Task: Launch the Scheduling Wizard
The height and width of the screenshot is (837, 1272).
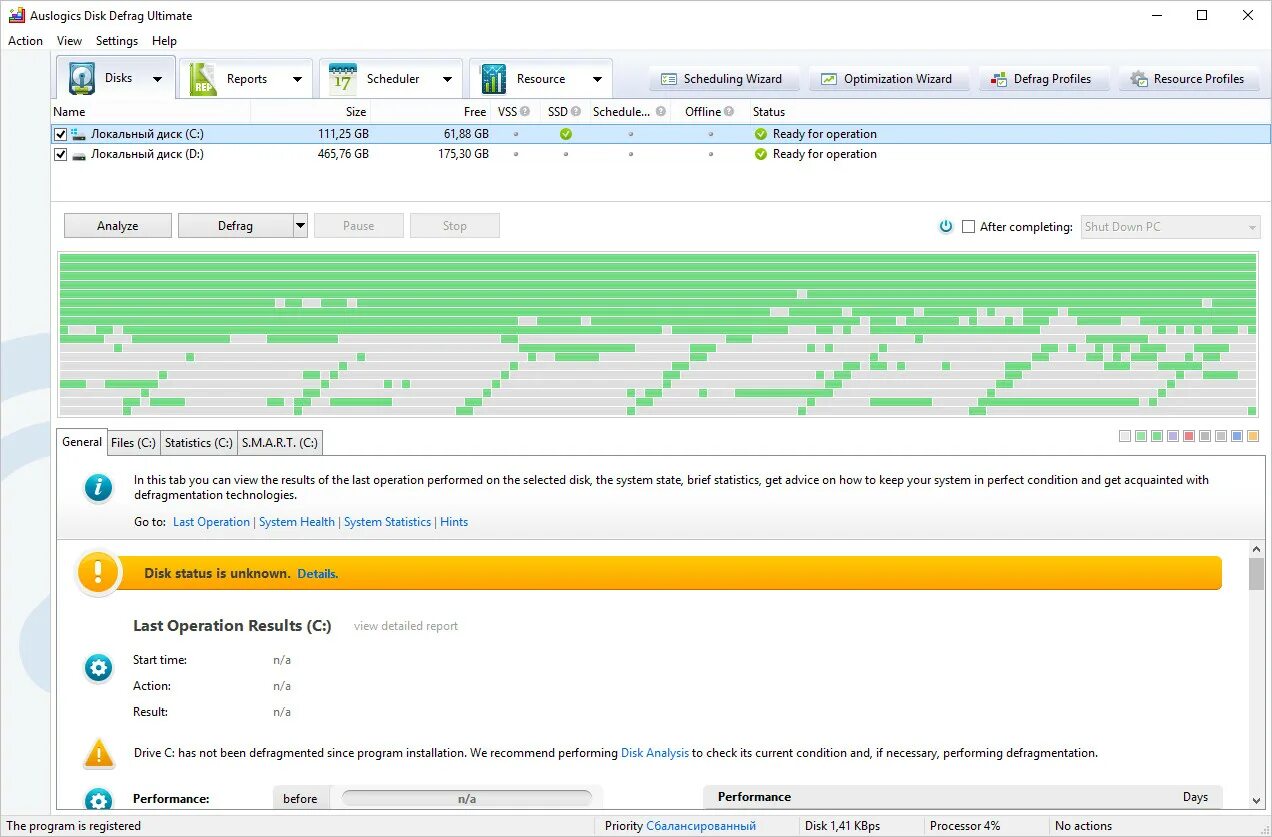Action: [724, 79]
